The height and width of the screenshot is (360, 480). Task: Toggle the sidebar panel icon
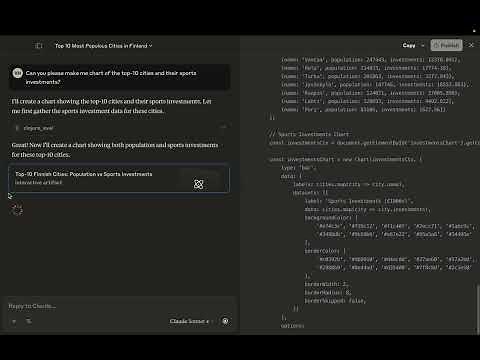point(39,46)
